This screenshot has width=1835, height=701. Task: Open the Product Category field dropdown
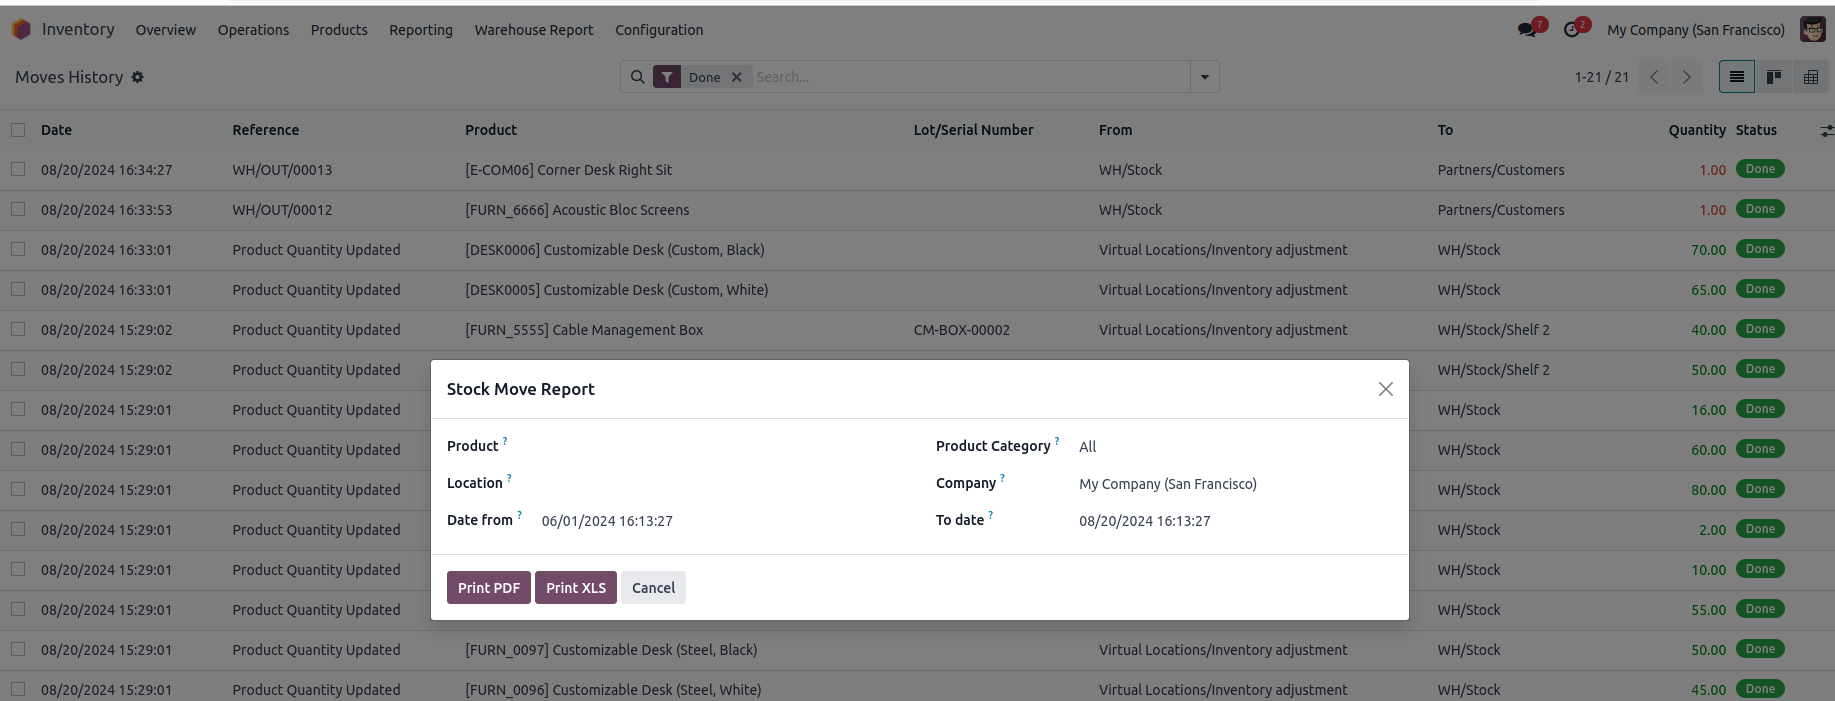[1230, 447]
